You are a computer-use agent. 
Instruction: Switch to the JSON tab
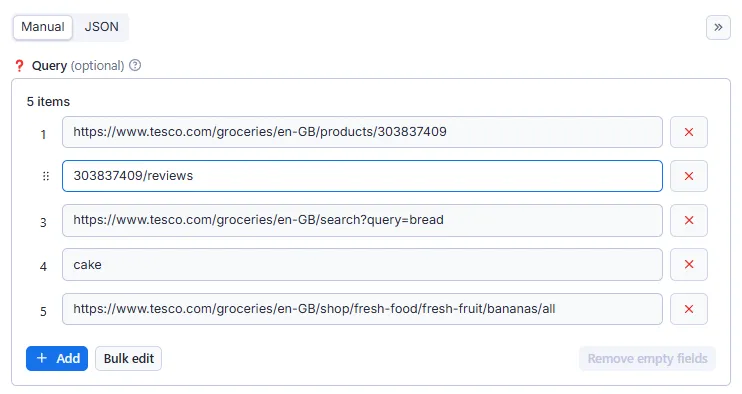pos(101,27)
